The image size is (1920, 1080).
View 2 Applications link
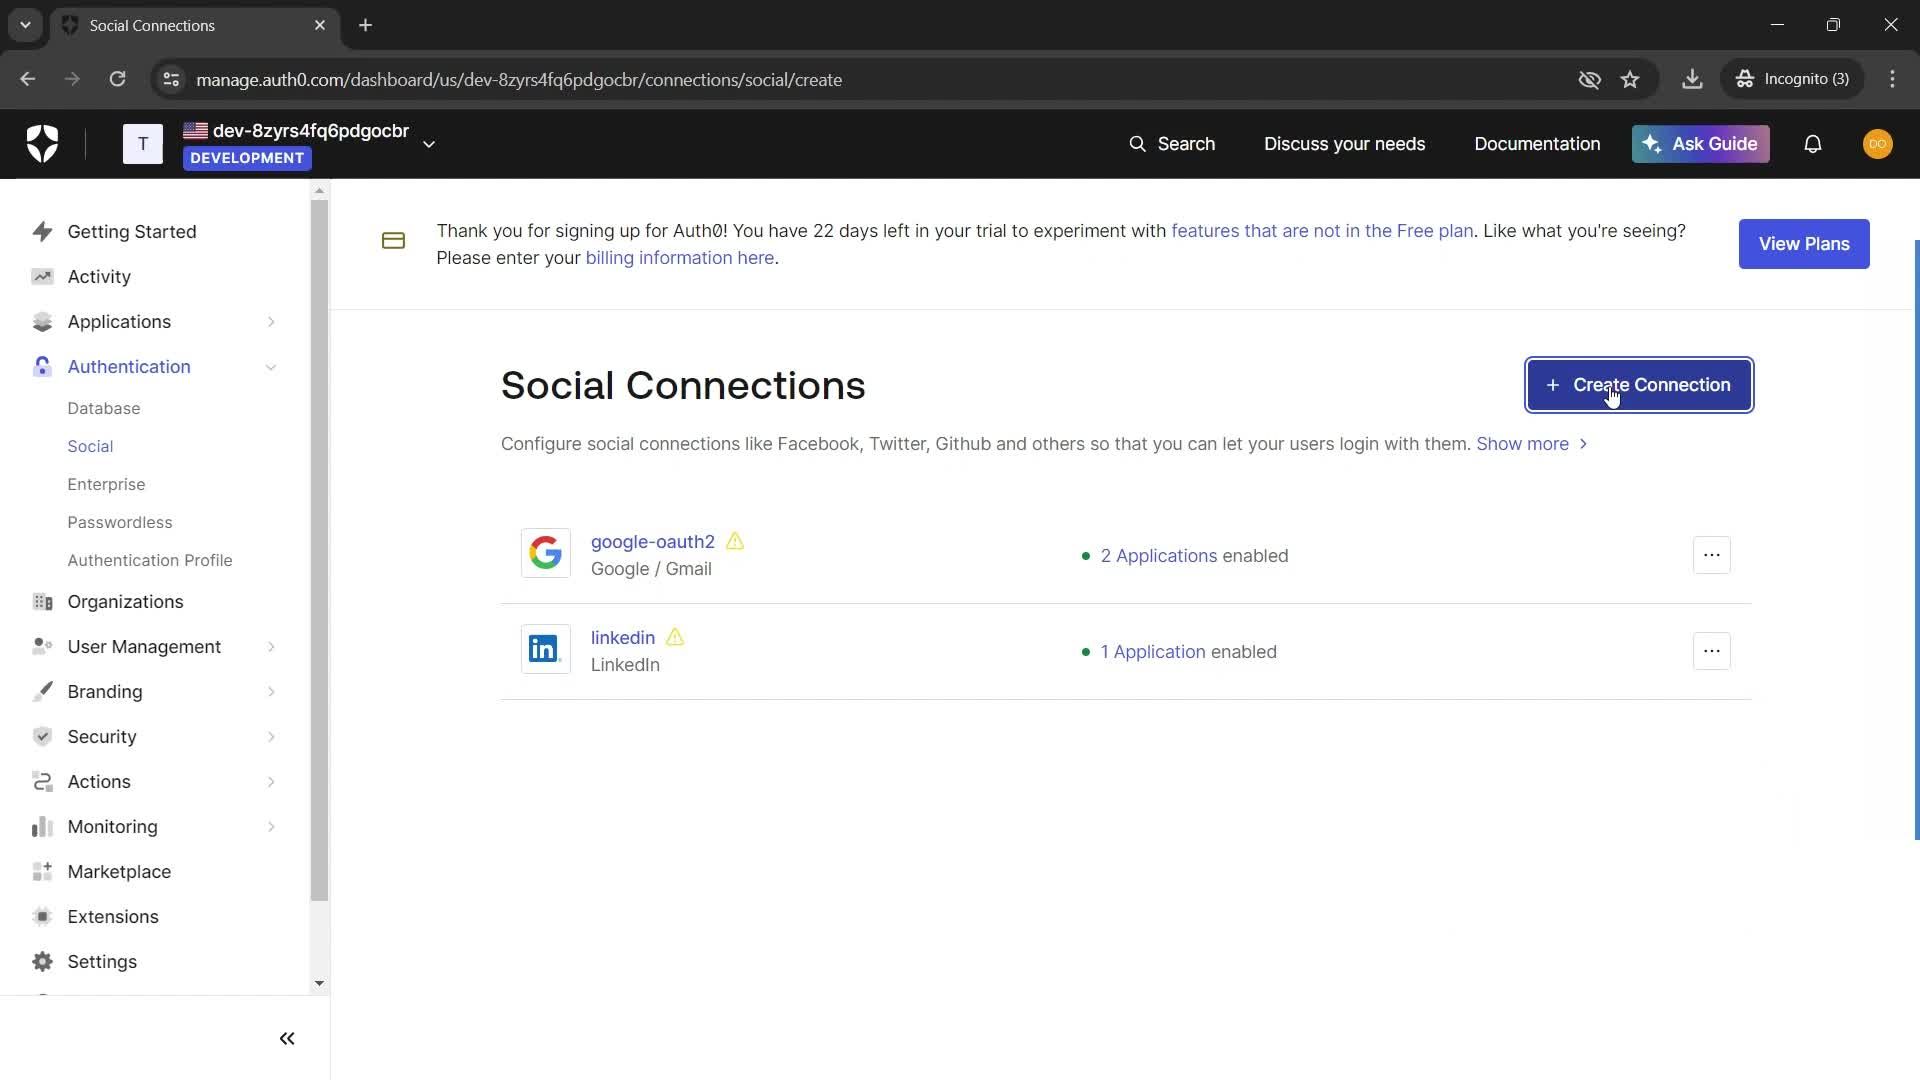1159,555
